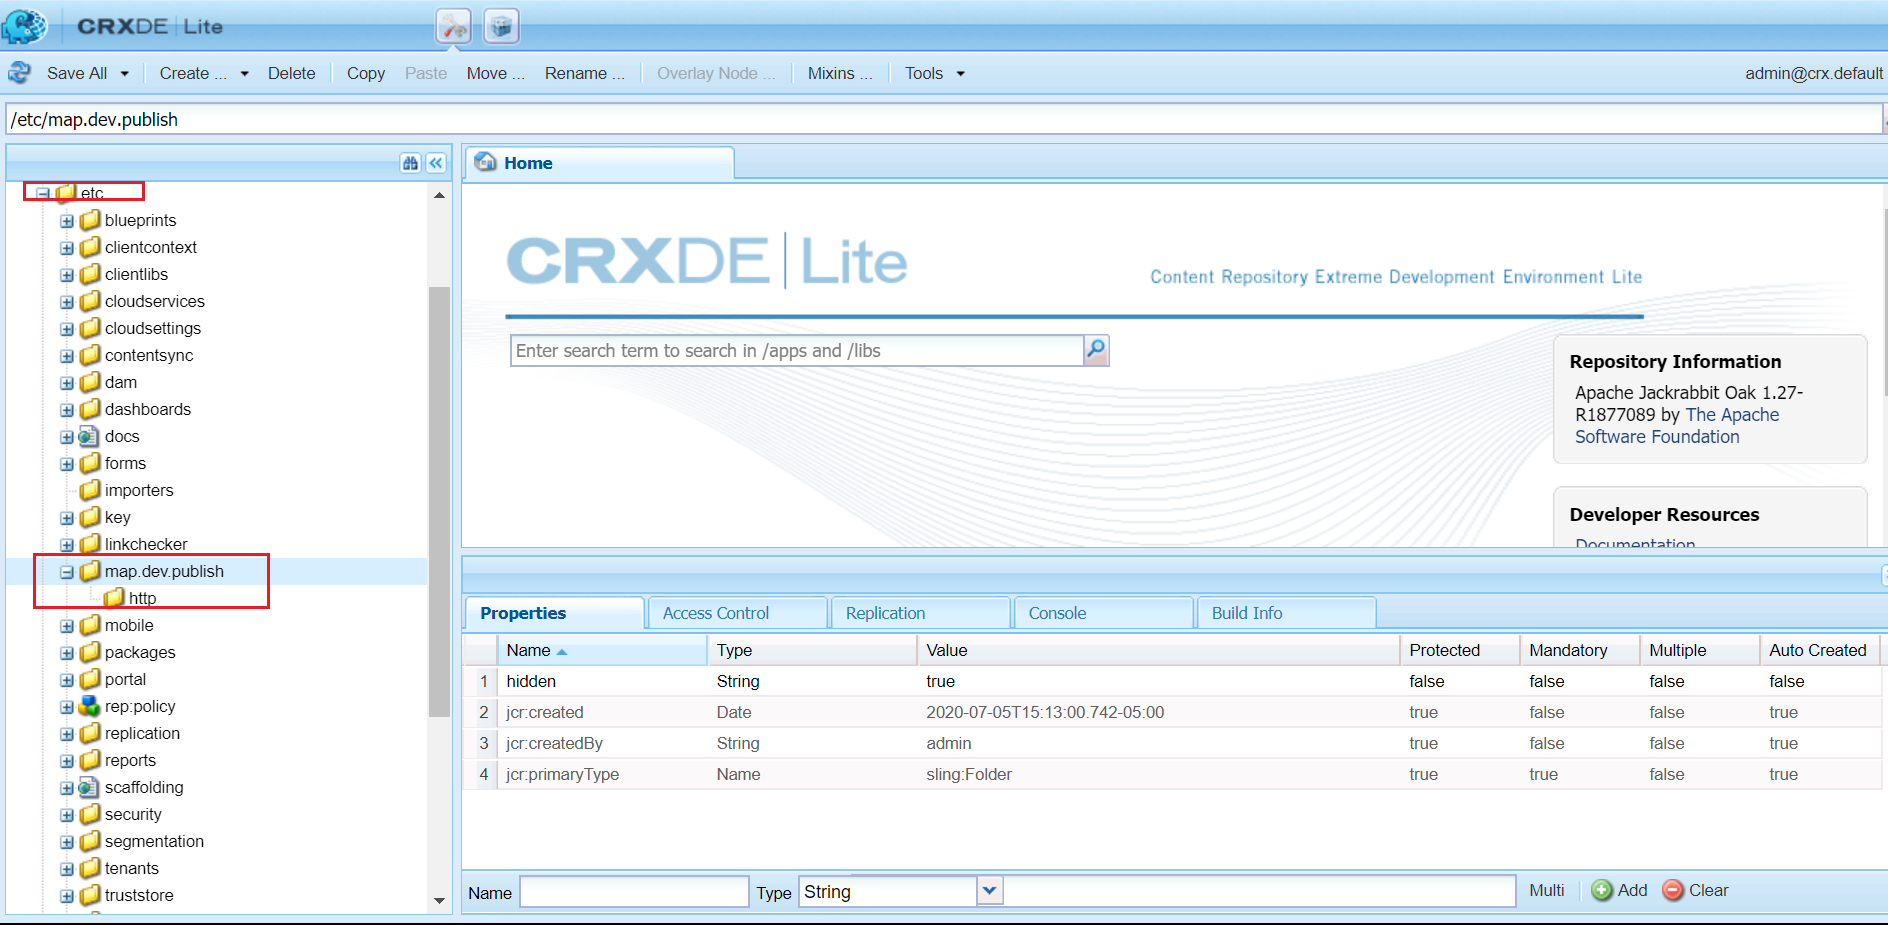Click the Move ... toolbar button
The image size is (1888, 925).
[496, 73]
